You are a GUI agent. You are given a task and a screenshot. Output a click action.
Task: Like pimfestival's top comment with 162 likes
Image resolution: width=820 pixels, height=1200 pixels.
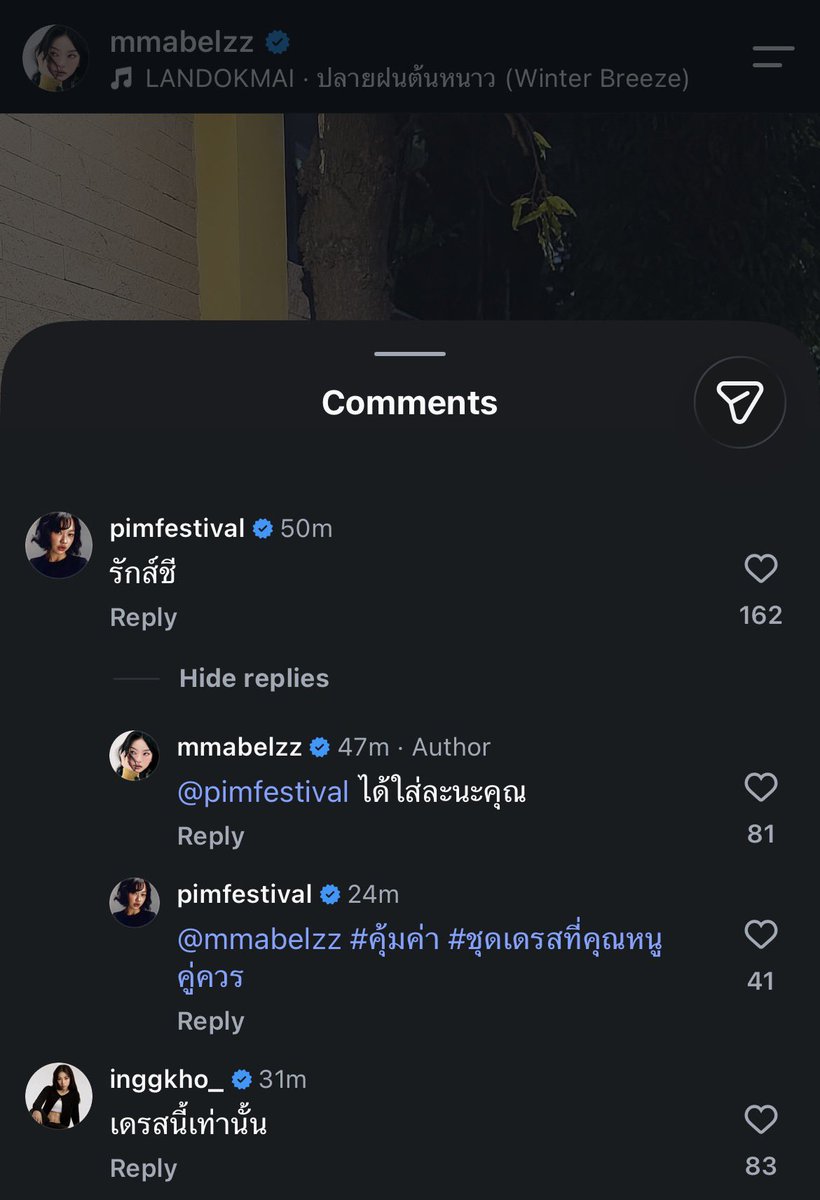click(x=761, y=569)
